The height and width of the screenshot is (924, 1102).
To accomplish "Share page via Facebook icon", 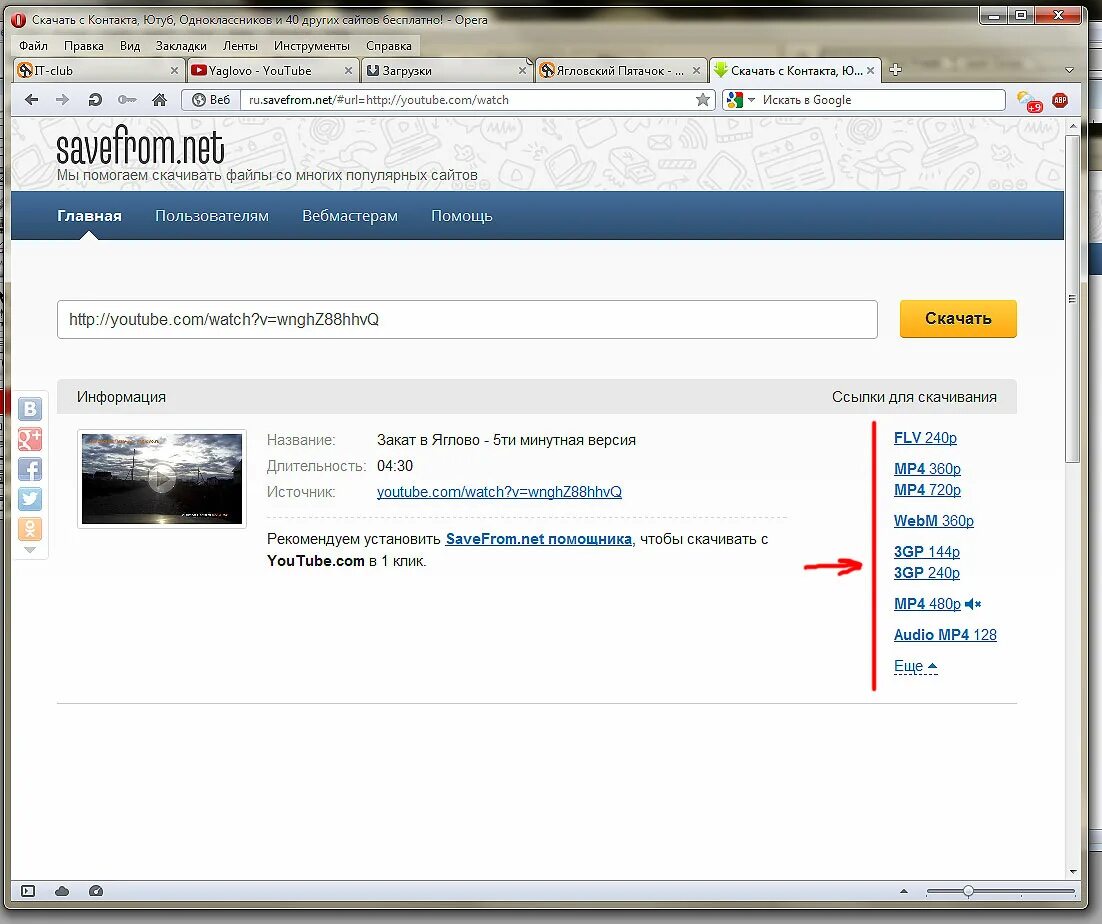I will click(30, 469).
